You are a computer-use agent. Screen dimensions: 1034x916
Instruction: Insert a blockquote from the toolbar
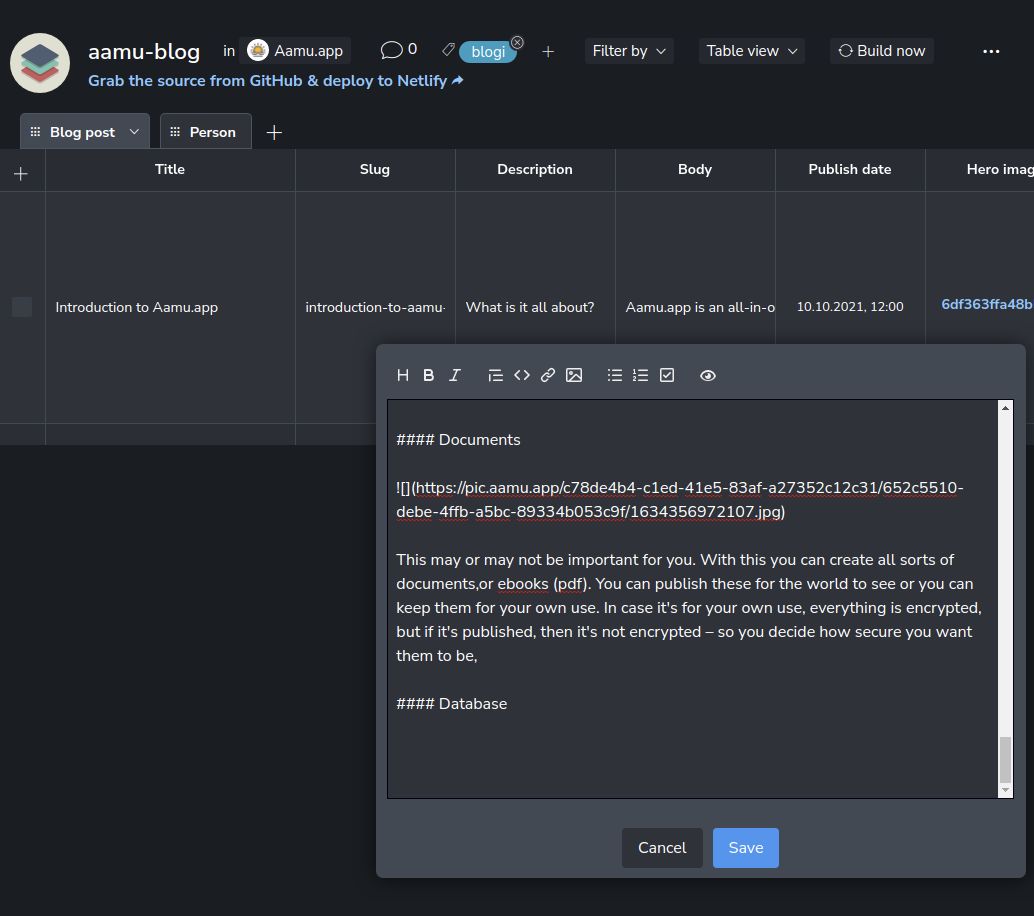tap(495, 375)
